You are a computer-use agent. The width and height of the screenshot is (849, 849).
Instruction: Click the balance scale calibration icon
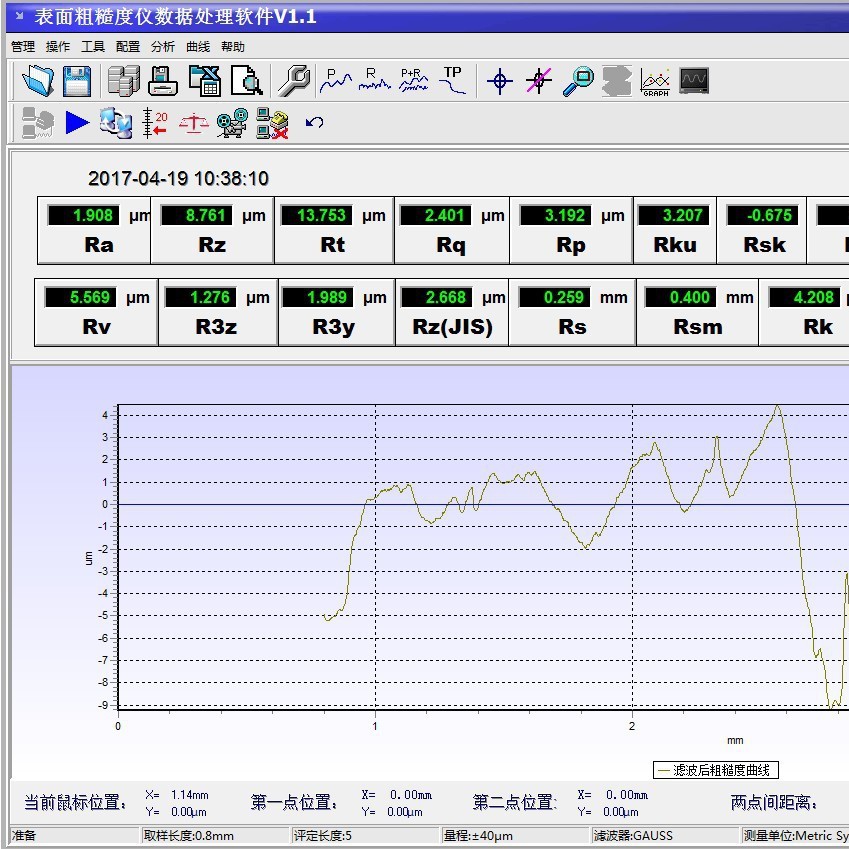coord(194,123)
